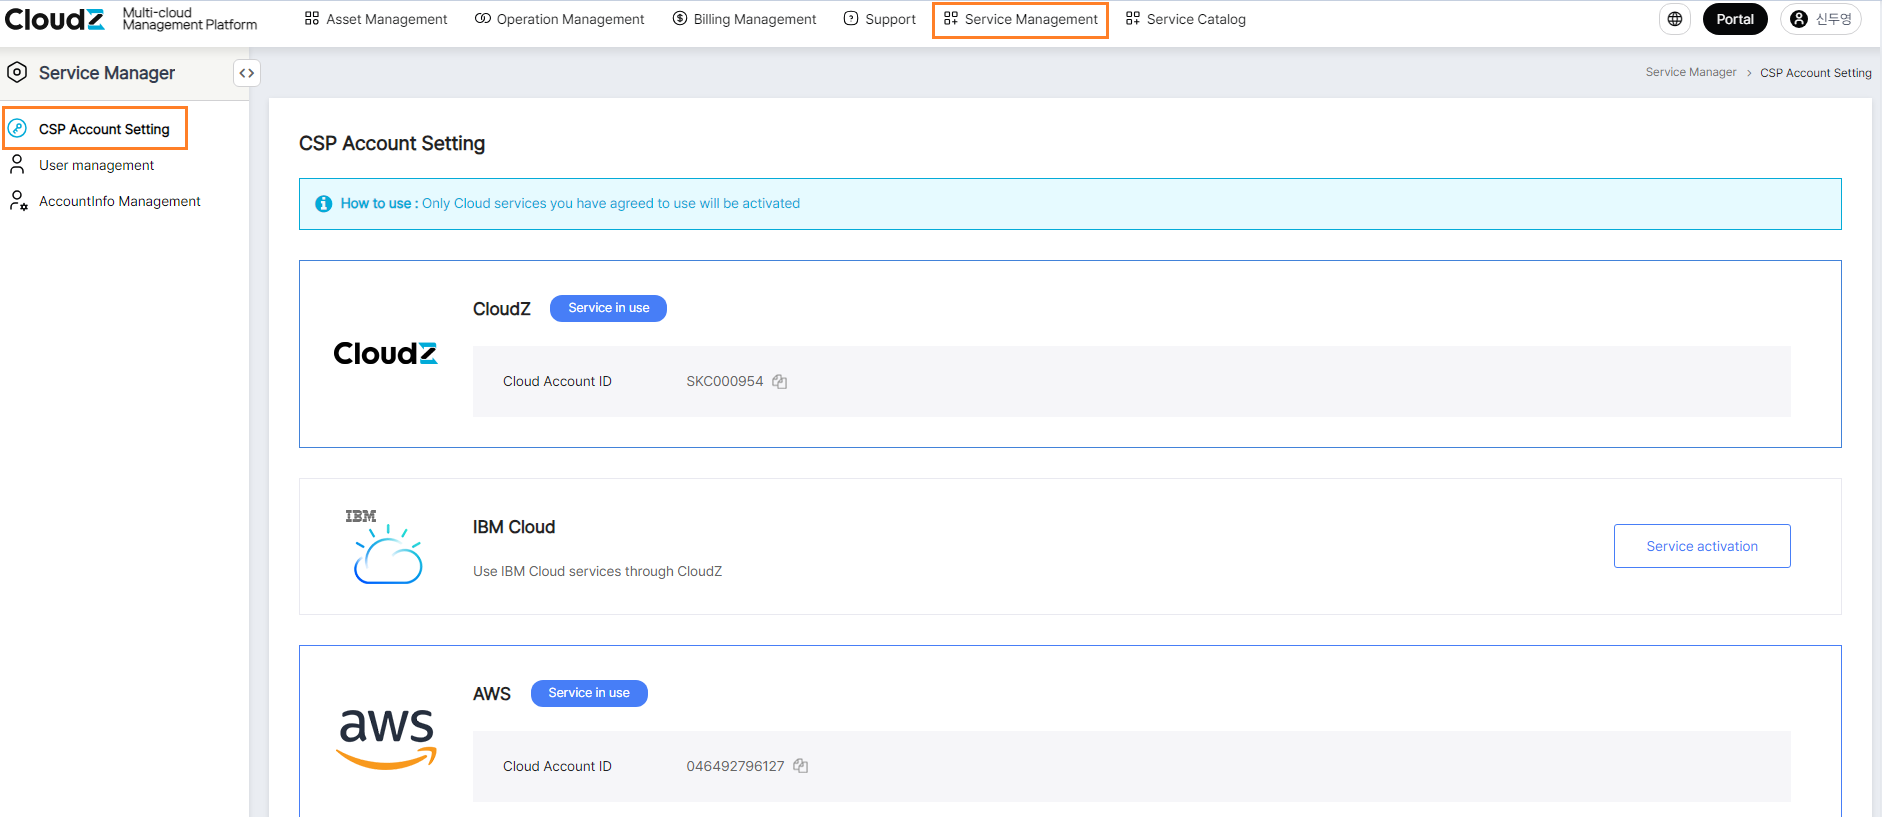1882x817 pixels.
Task: Click the globe language icon
Action: (1675, 19)
